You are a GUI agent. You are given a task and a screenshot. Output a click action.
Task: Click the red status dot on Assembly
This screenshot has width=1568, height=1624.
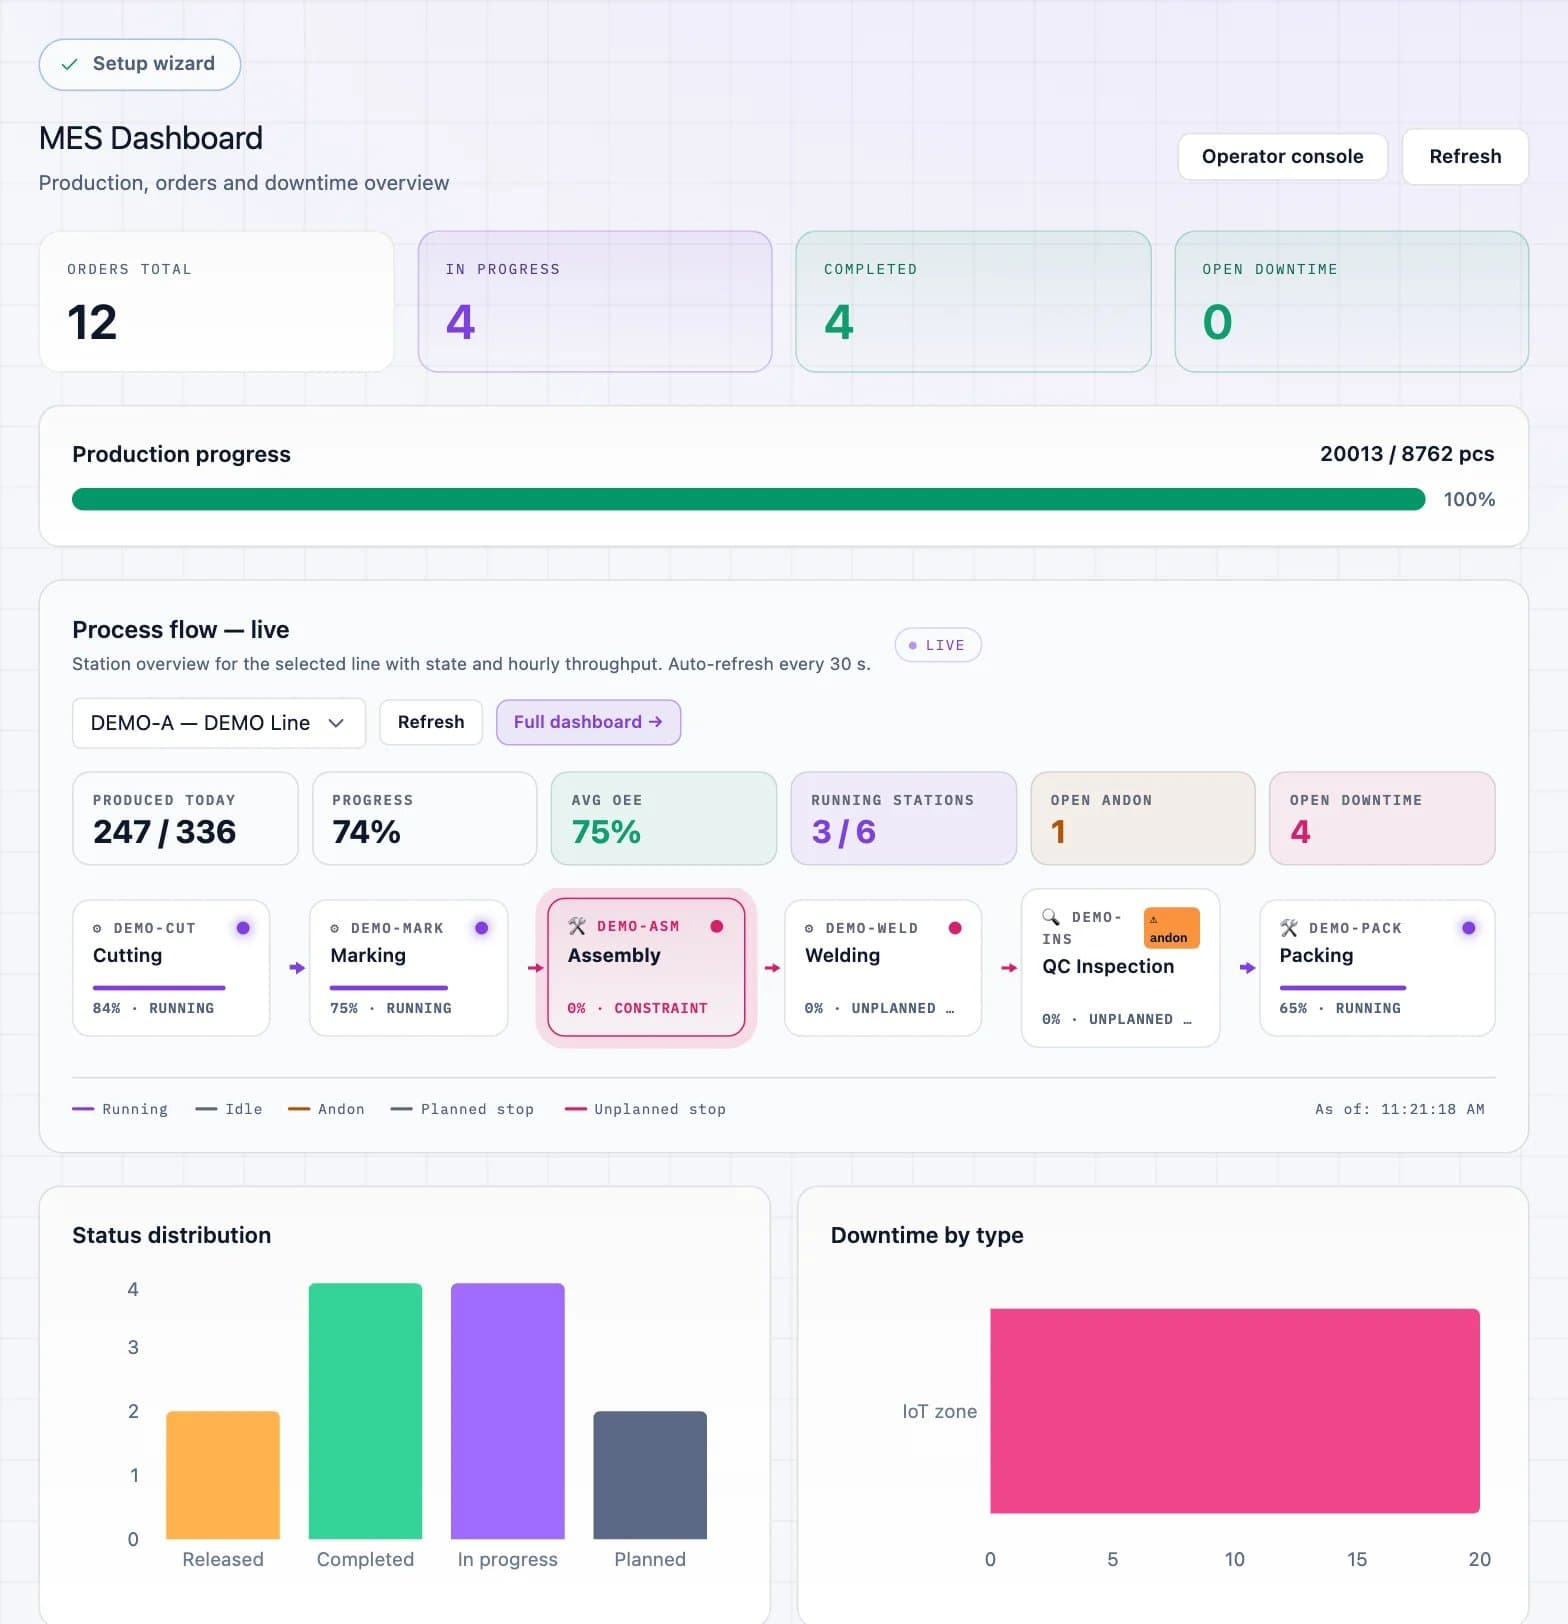coord(716,926)
